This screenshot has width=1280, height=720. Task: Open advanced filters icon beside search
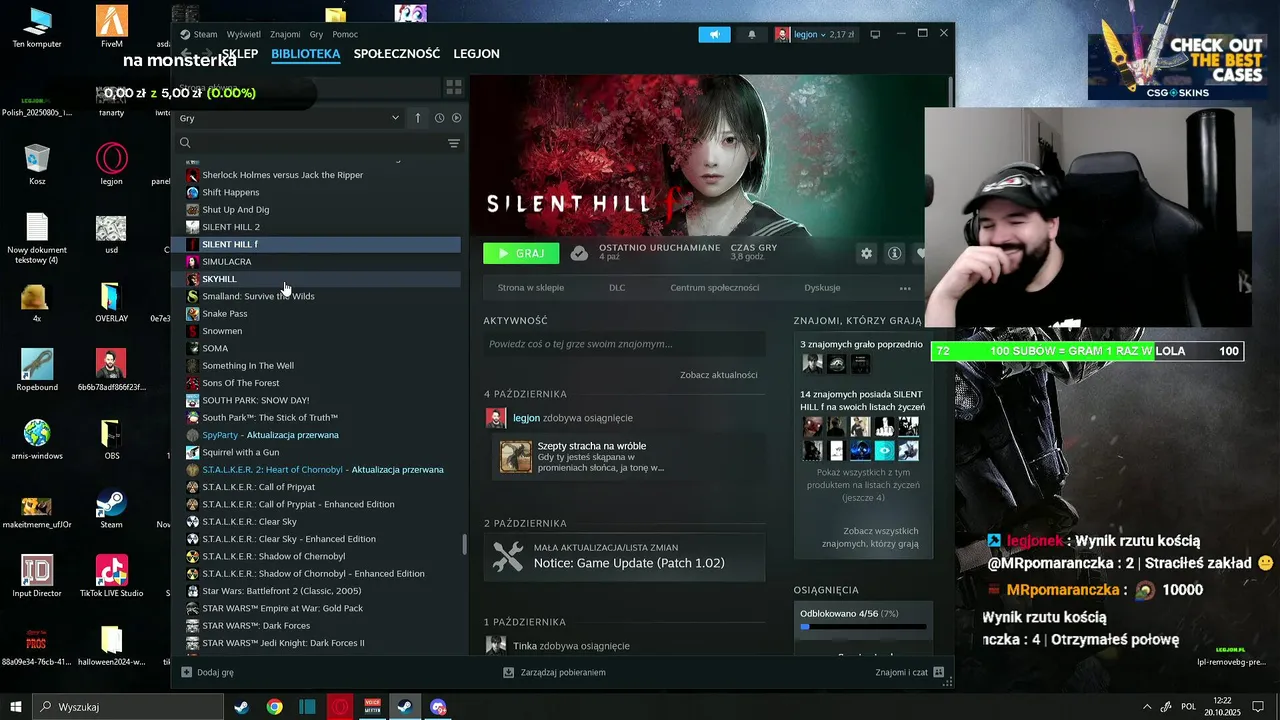click(453, 143)
